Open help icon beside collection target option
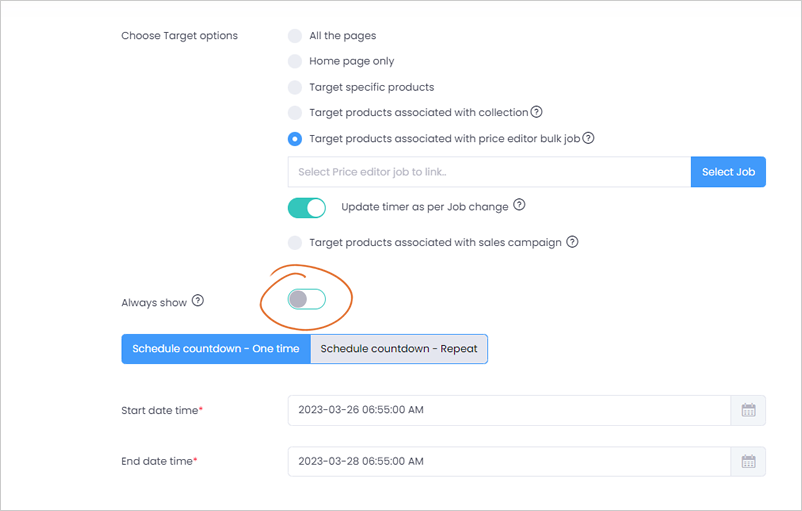 click(x=536, y=112)
